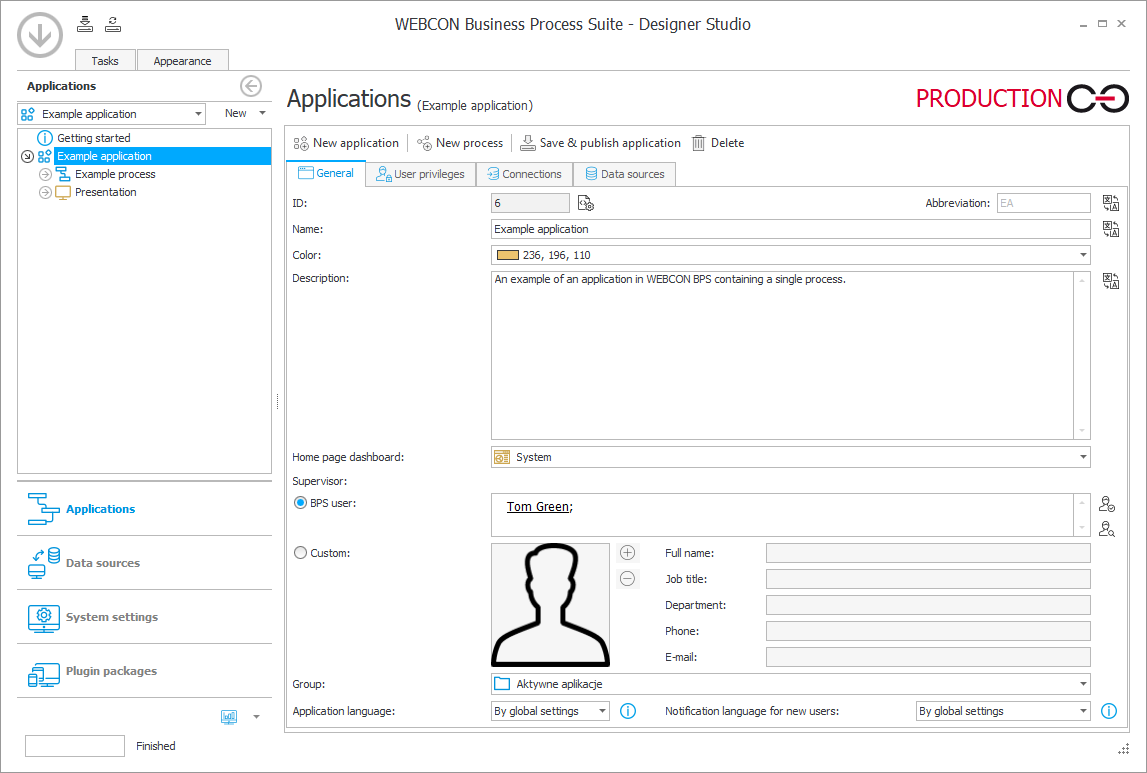Open the Home page dashboard dropdown
Viewport: 1147px width, 773px height.
point(1083,457)
